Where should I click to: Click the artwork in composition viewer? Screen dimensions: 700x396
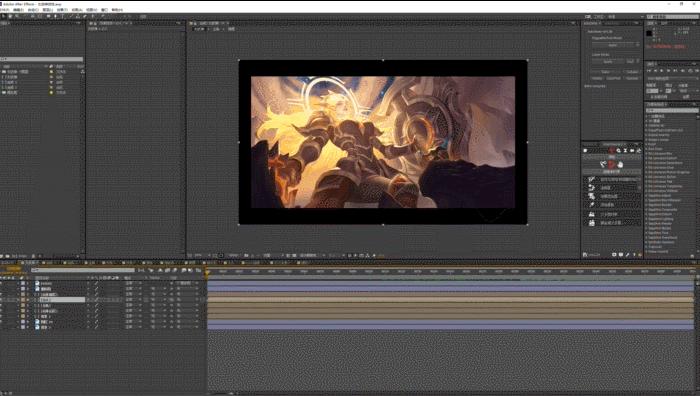pyautogui.click(x=383, y=142)
